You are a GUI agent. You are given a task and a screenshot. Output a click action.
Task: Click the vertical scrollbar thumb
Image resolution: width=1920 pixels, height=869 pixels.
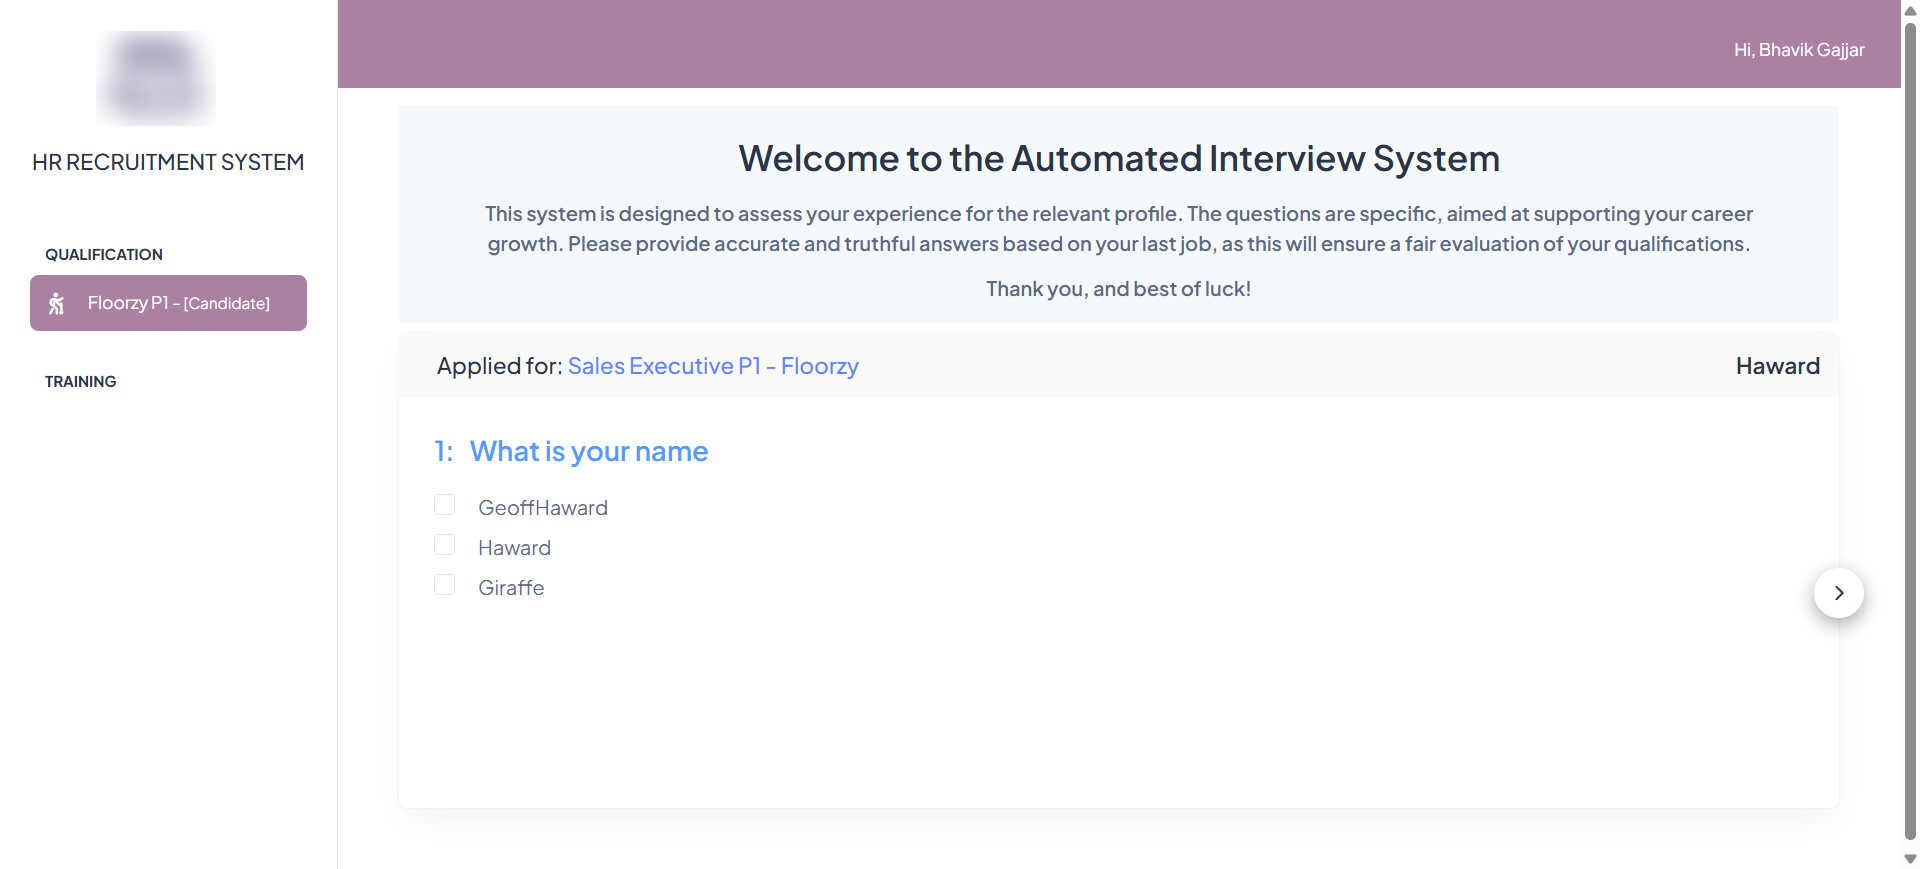coord(1910,430)
